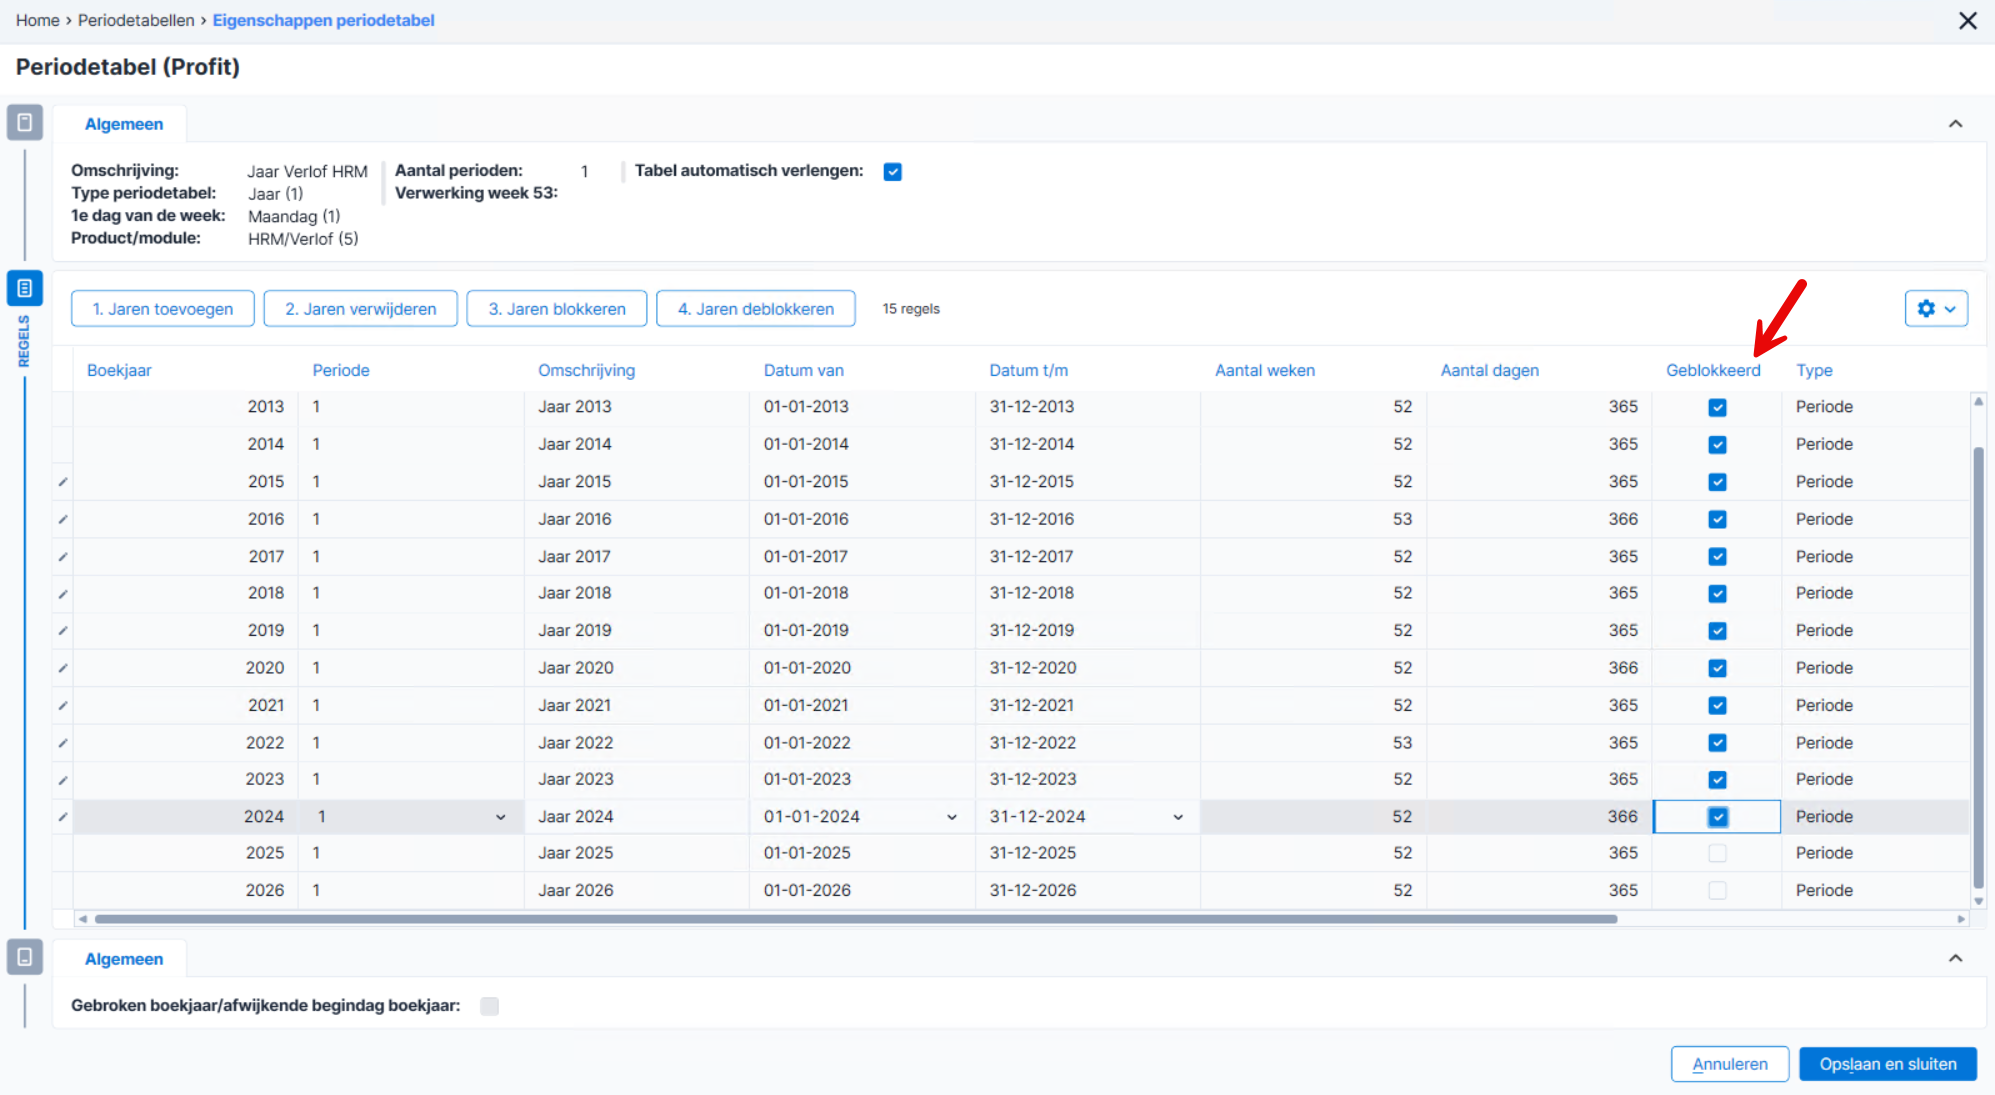Viewport: 1995px width, 1095px height.
Task: Select the top Algemeen tab
Action: tap(124, 124)
